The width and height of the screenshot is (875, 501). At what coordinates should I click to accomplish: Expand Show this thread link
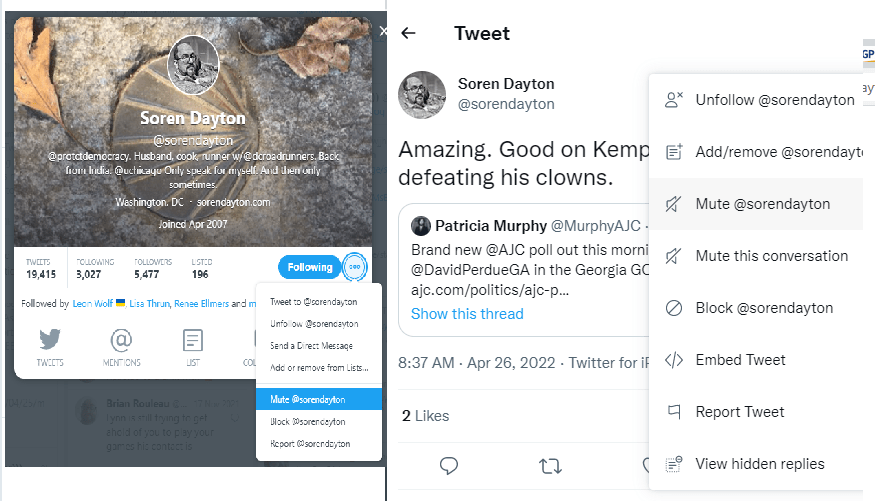(467, 314)
